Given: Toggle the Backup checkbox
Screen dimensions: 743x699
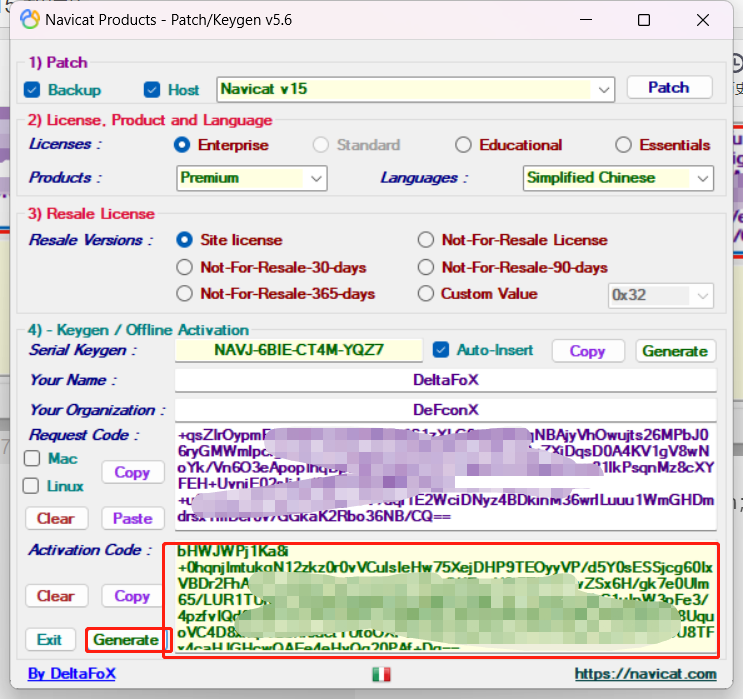Looking at the screenshot, I should click(x=32, y=90).
